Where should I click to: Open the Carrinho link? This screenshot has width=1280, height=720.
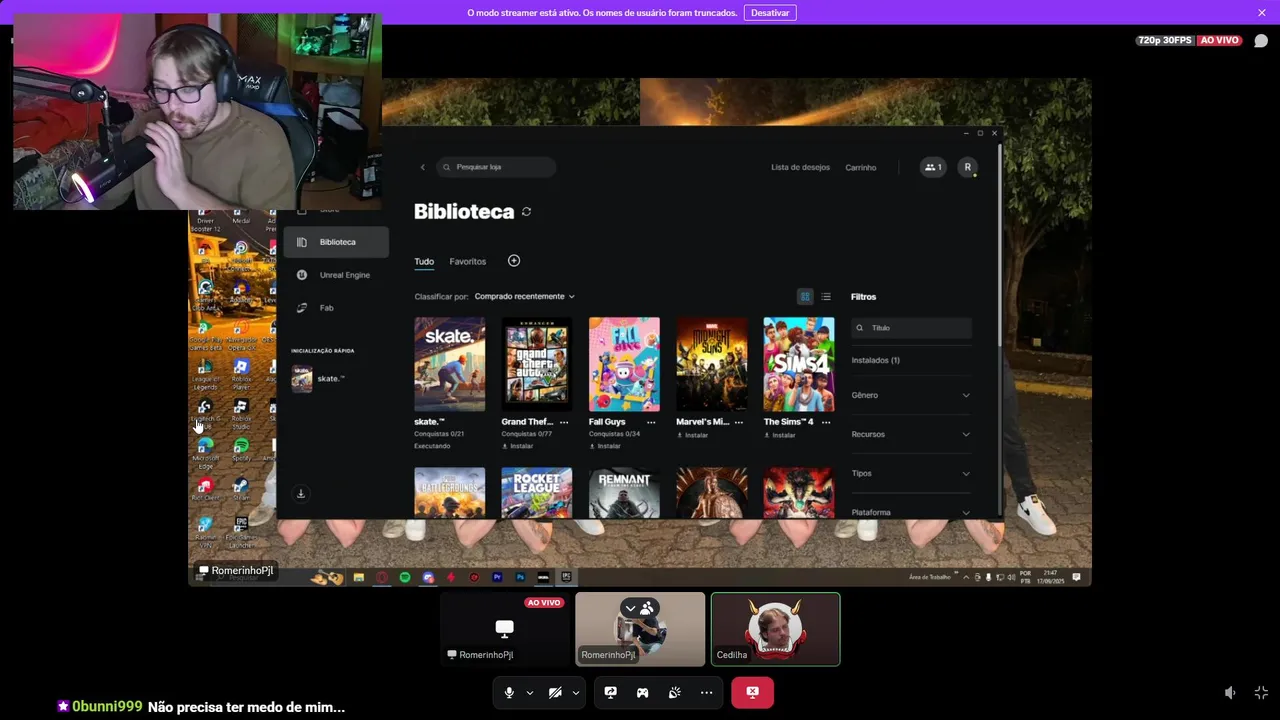click(x=860, y=167)
